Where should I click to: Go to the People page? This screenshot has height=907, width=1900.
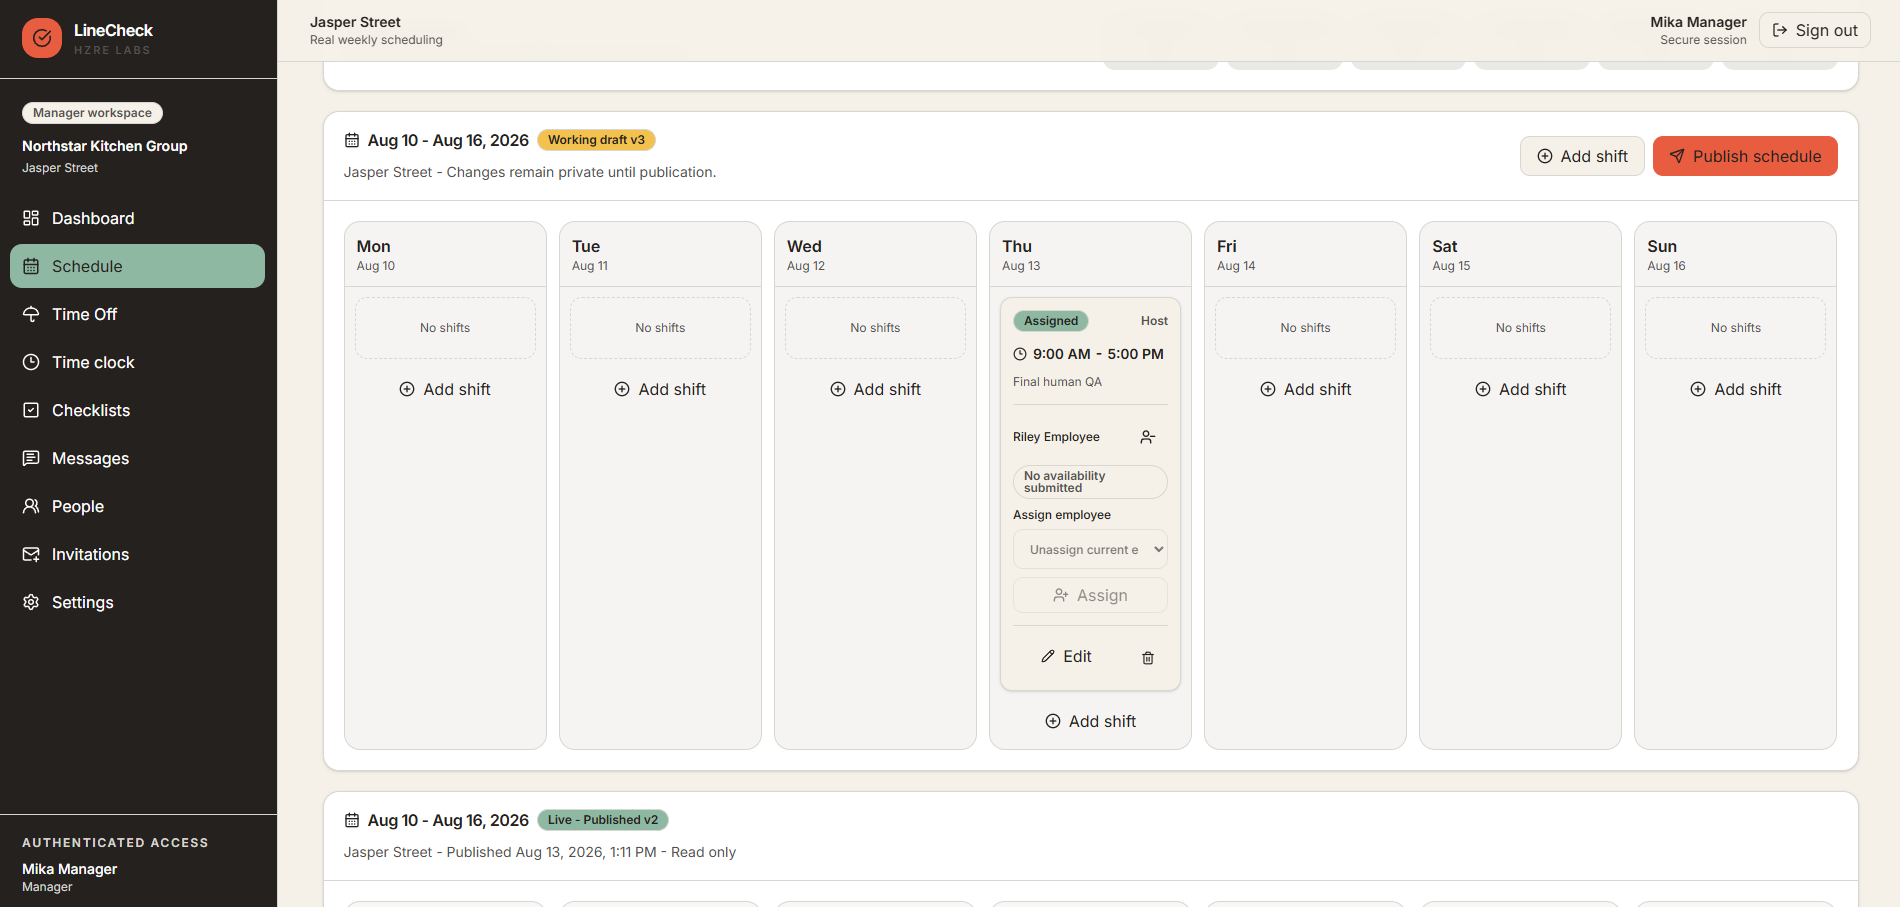pyautogui.click(x=137, y=506)
